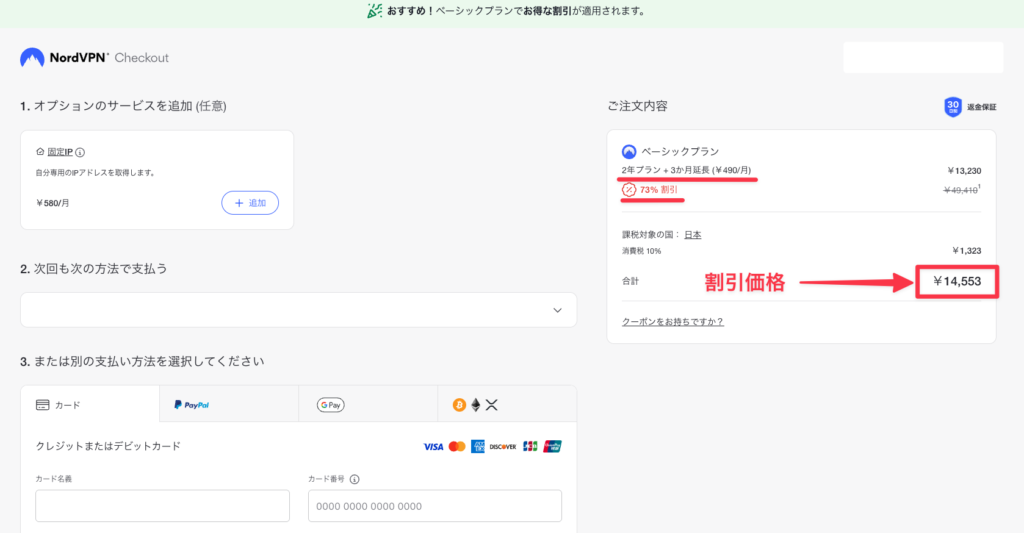Change tax country via 日本 link
This screenshot has height=533, width=1024.
click(x=693, y=234)
